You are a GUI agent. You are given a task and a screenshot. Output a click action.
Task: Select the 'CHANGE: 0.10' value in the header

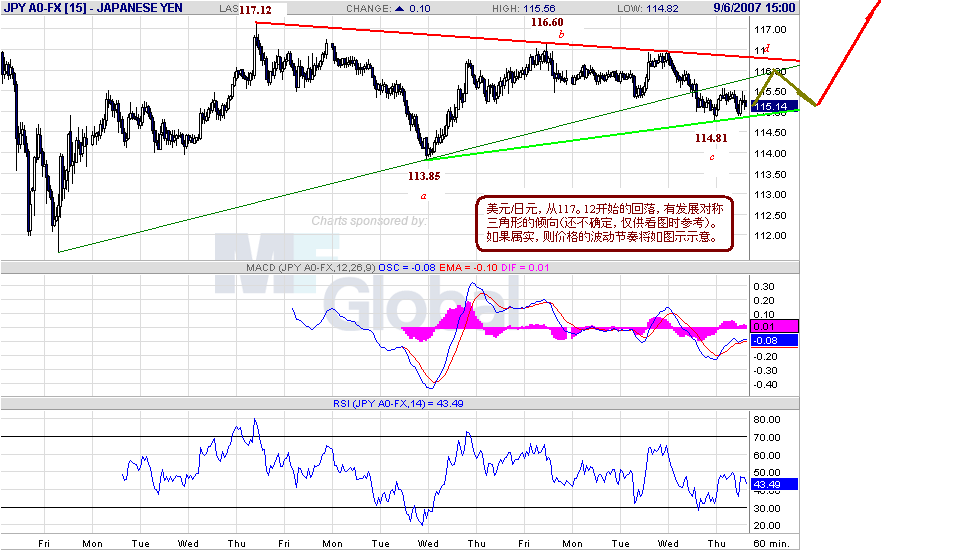tap(388, 9)
